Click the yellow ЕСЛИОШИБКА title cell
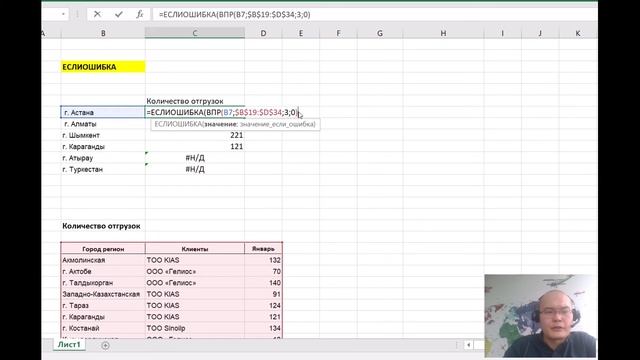This screenshot has width=640, height=360. [x=103, y=67]
